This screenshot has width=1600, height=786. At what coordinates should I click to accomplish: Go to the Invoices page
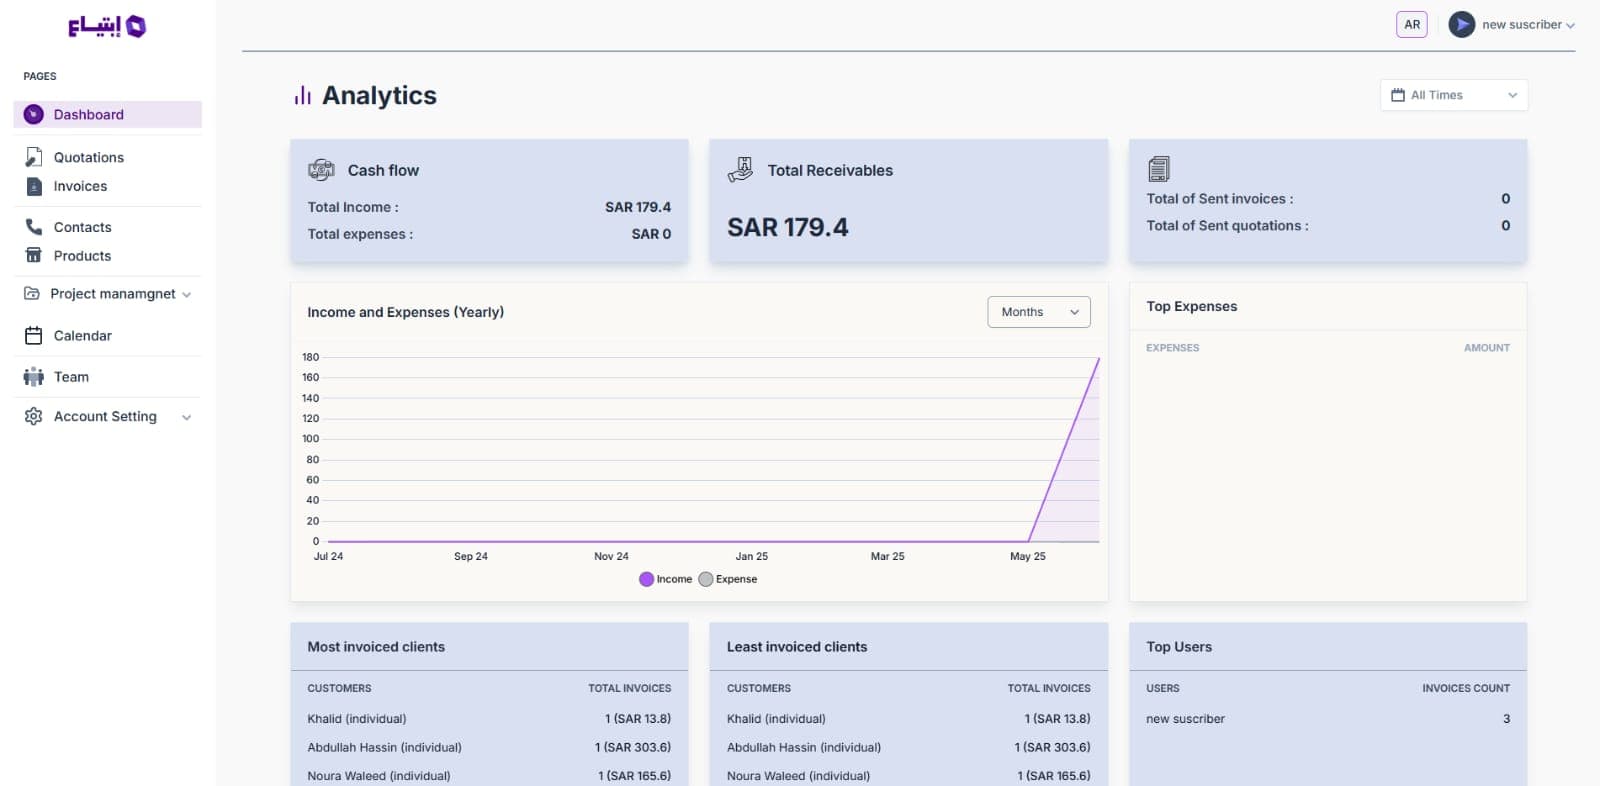[80, 186]
